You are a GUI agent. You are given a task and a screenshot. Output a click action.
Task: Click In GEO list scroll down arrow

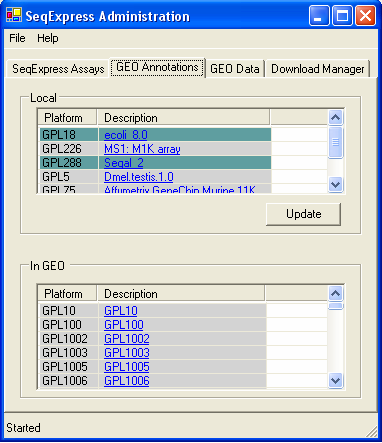tap(335, 380)
